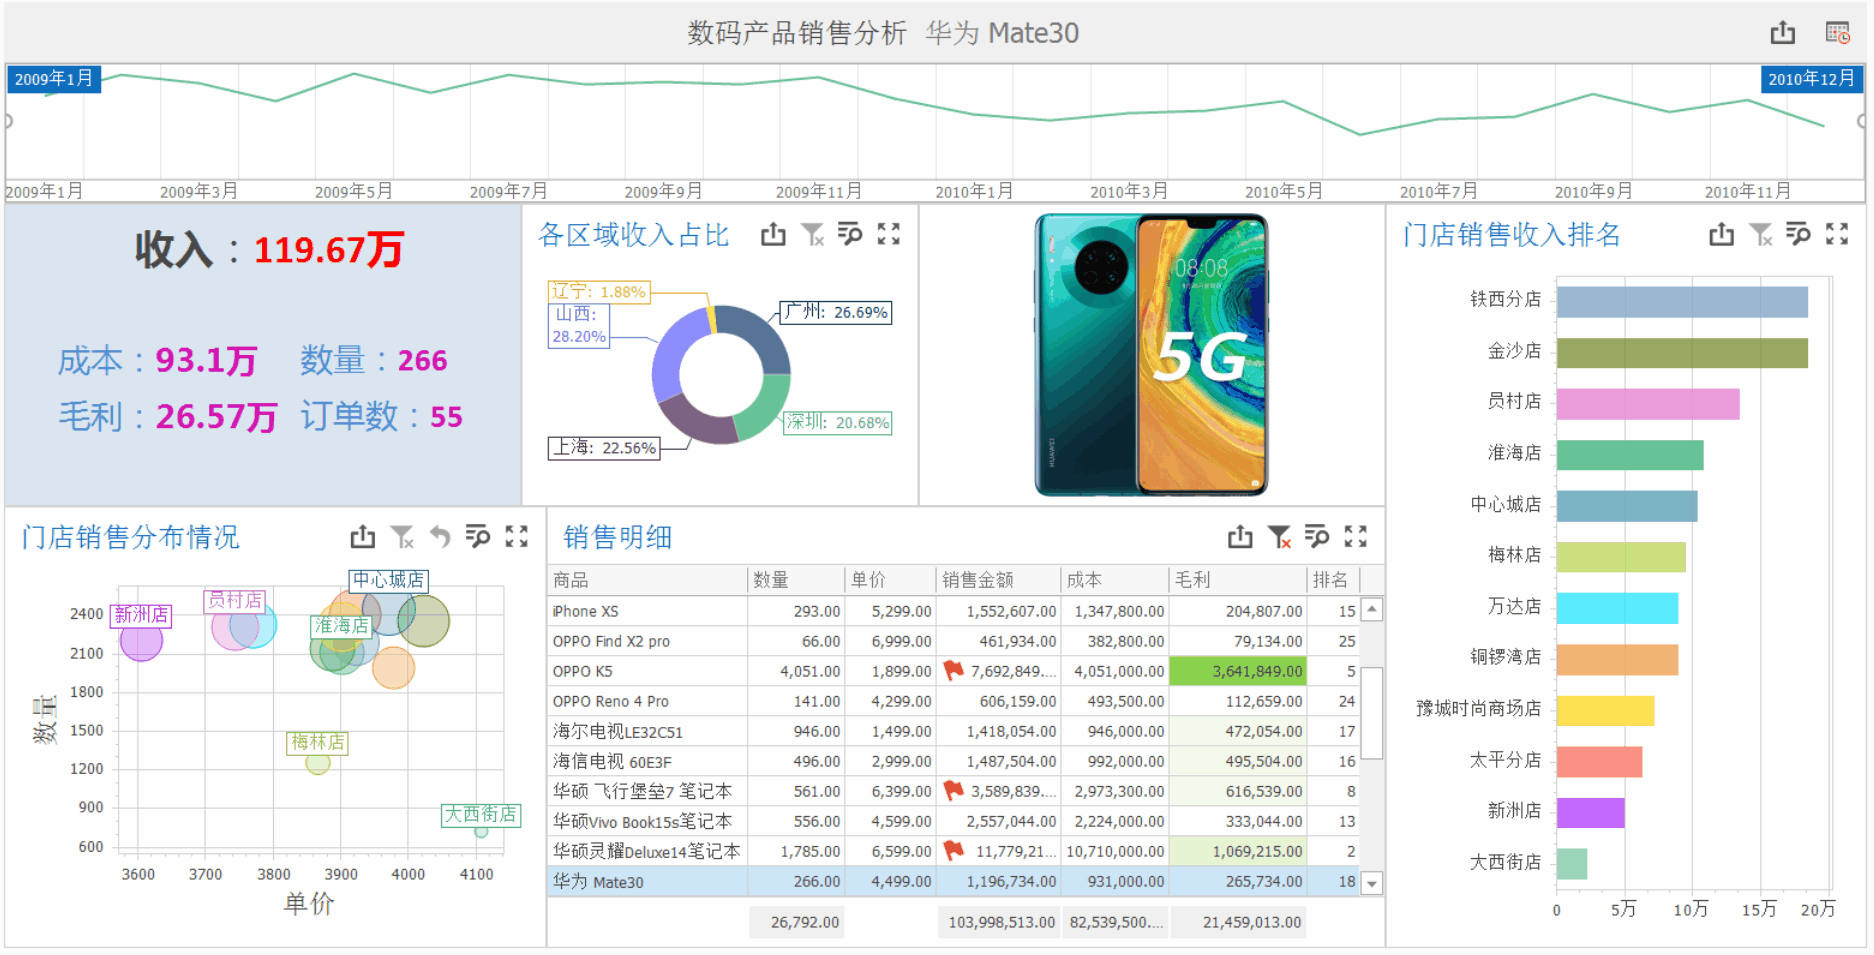Select the 海尔电视LE32C51 row
Image resolution: width=1874 pixels, height=955 pixels.
pyautogui.click(x=954, y=731)
